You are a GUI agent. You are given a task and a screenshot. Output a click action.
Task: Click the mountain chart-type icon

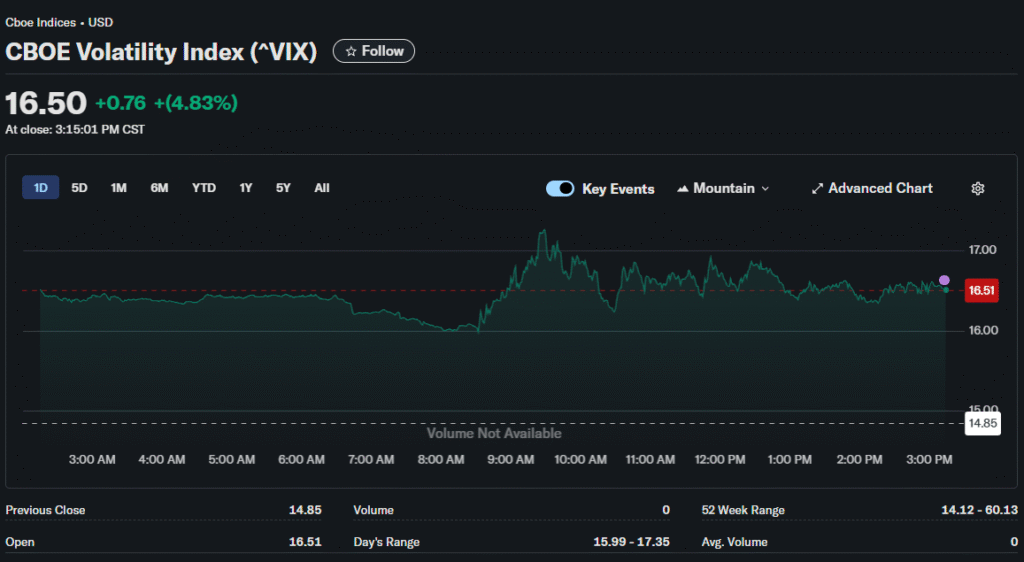(x=683, y=189)
